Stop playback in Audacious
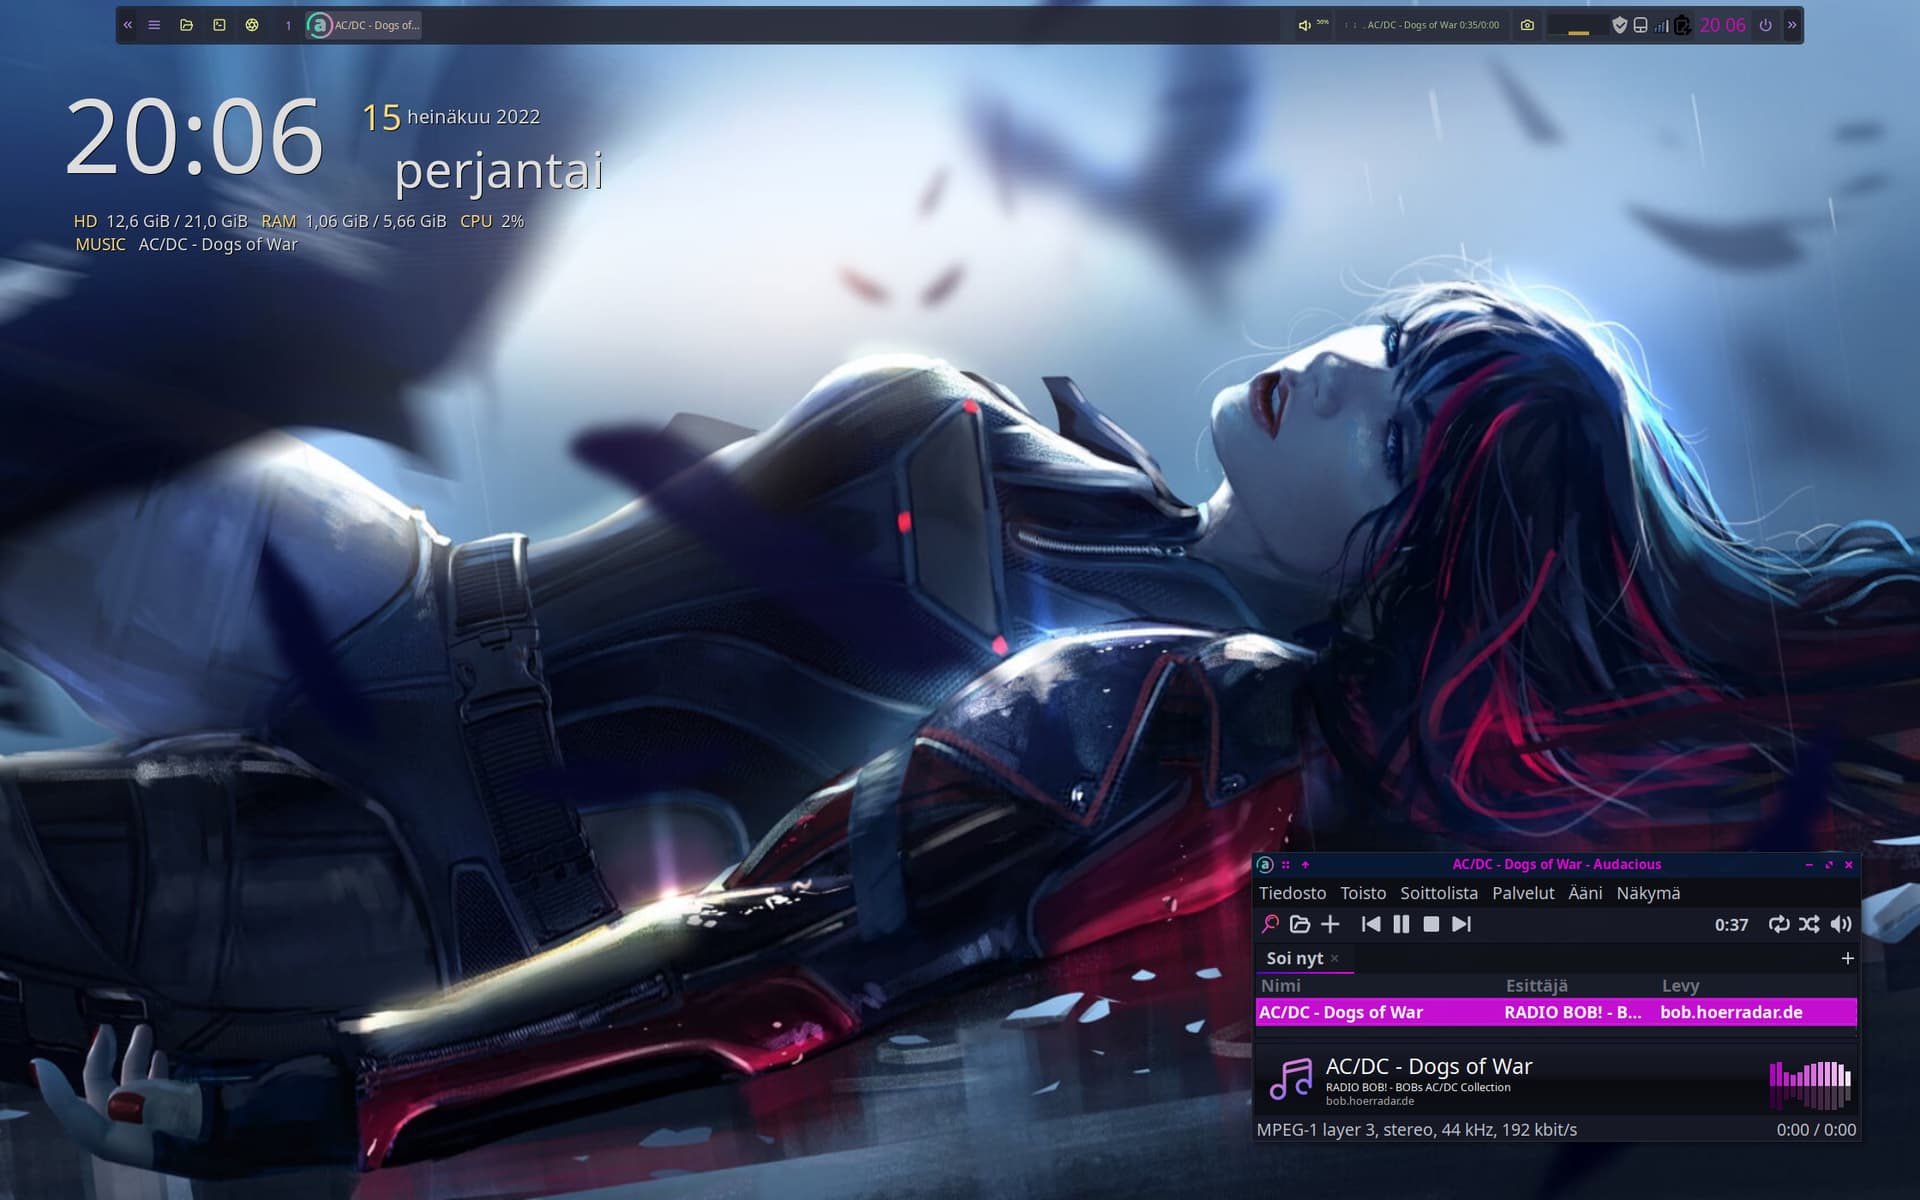The image size is (1920, 1200). click(1431, 924)
